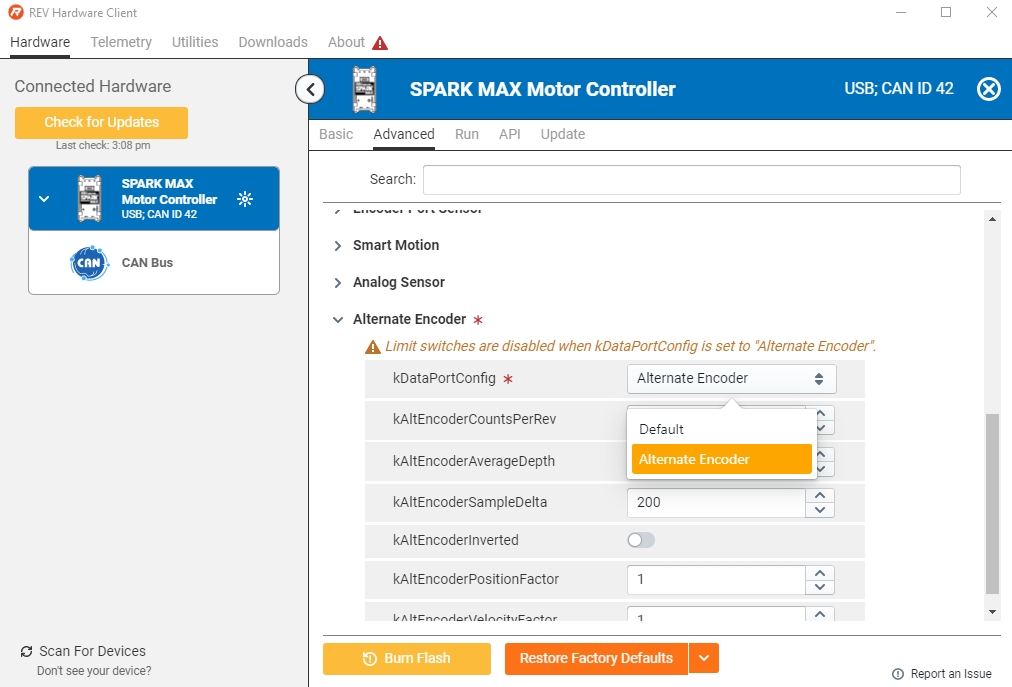The height and width of the screenshot is (687, 1012).
Task: Click the blink/identify icon on SPARK MAX device
Action: [245, 199]
